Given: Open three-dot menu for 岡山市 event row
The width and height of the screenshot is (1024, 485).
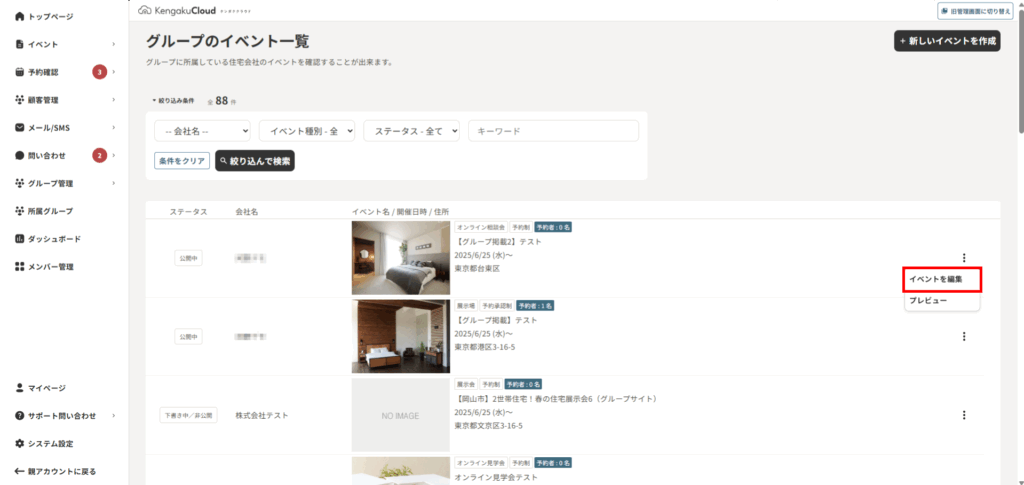Looking at the screenshot, I should click(x=963, y=415).
